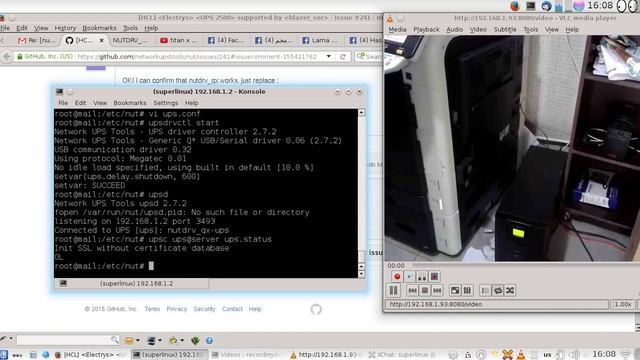This screenshot has height=360, width=640.
Task: Click GitHub Octocat footer logo
Action: 316,309
